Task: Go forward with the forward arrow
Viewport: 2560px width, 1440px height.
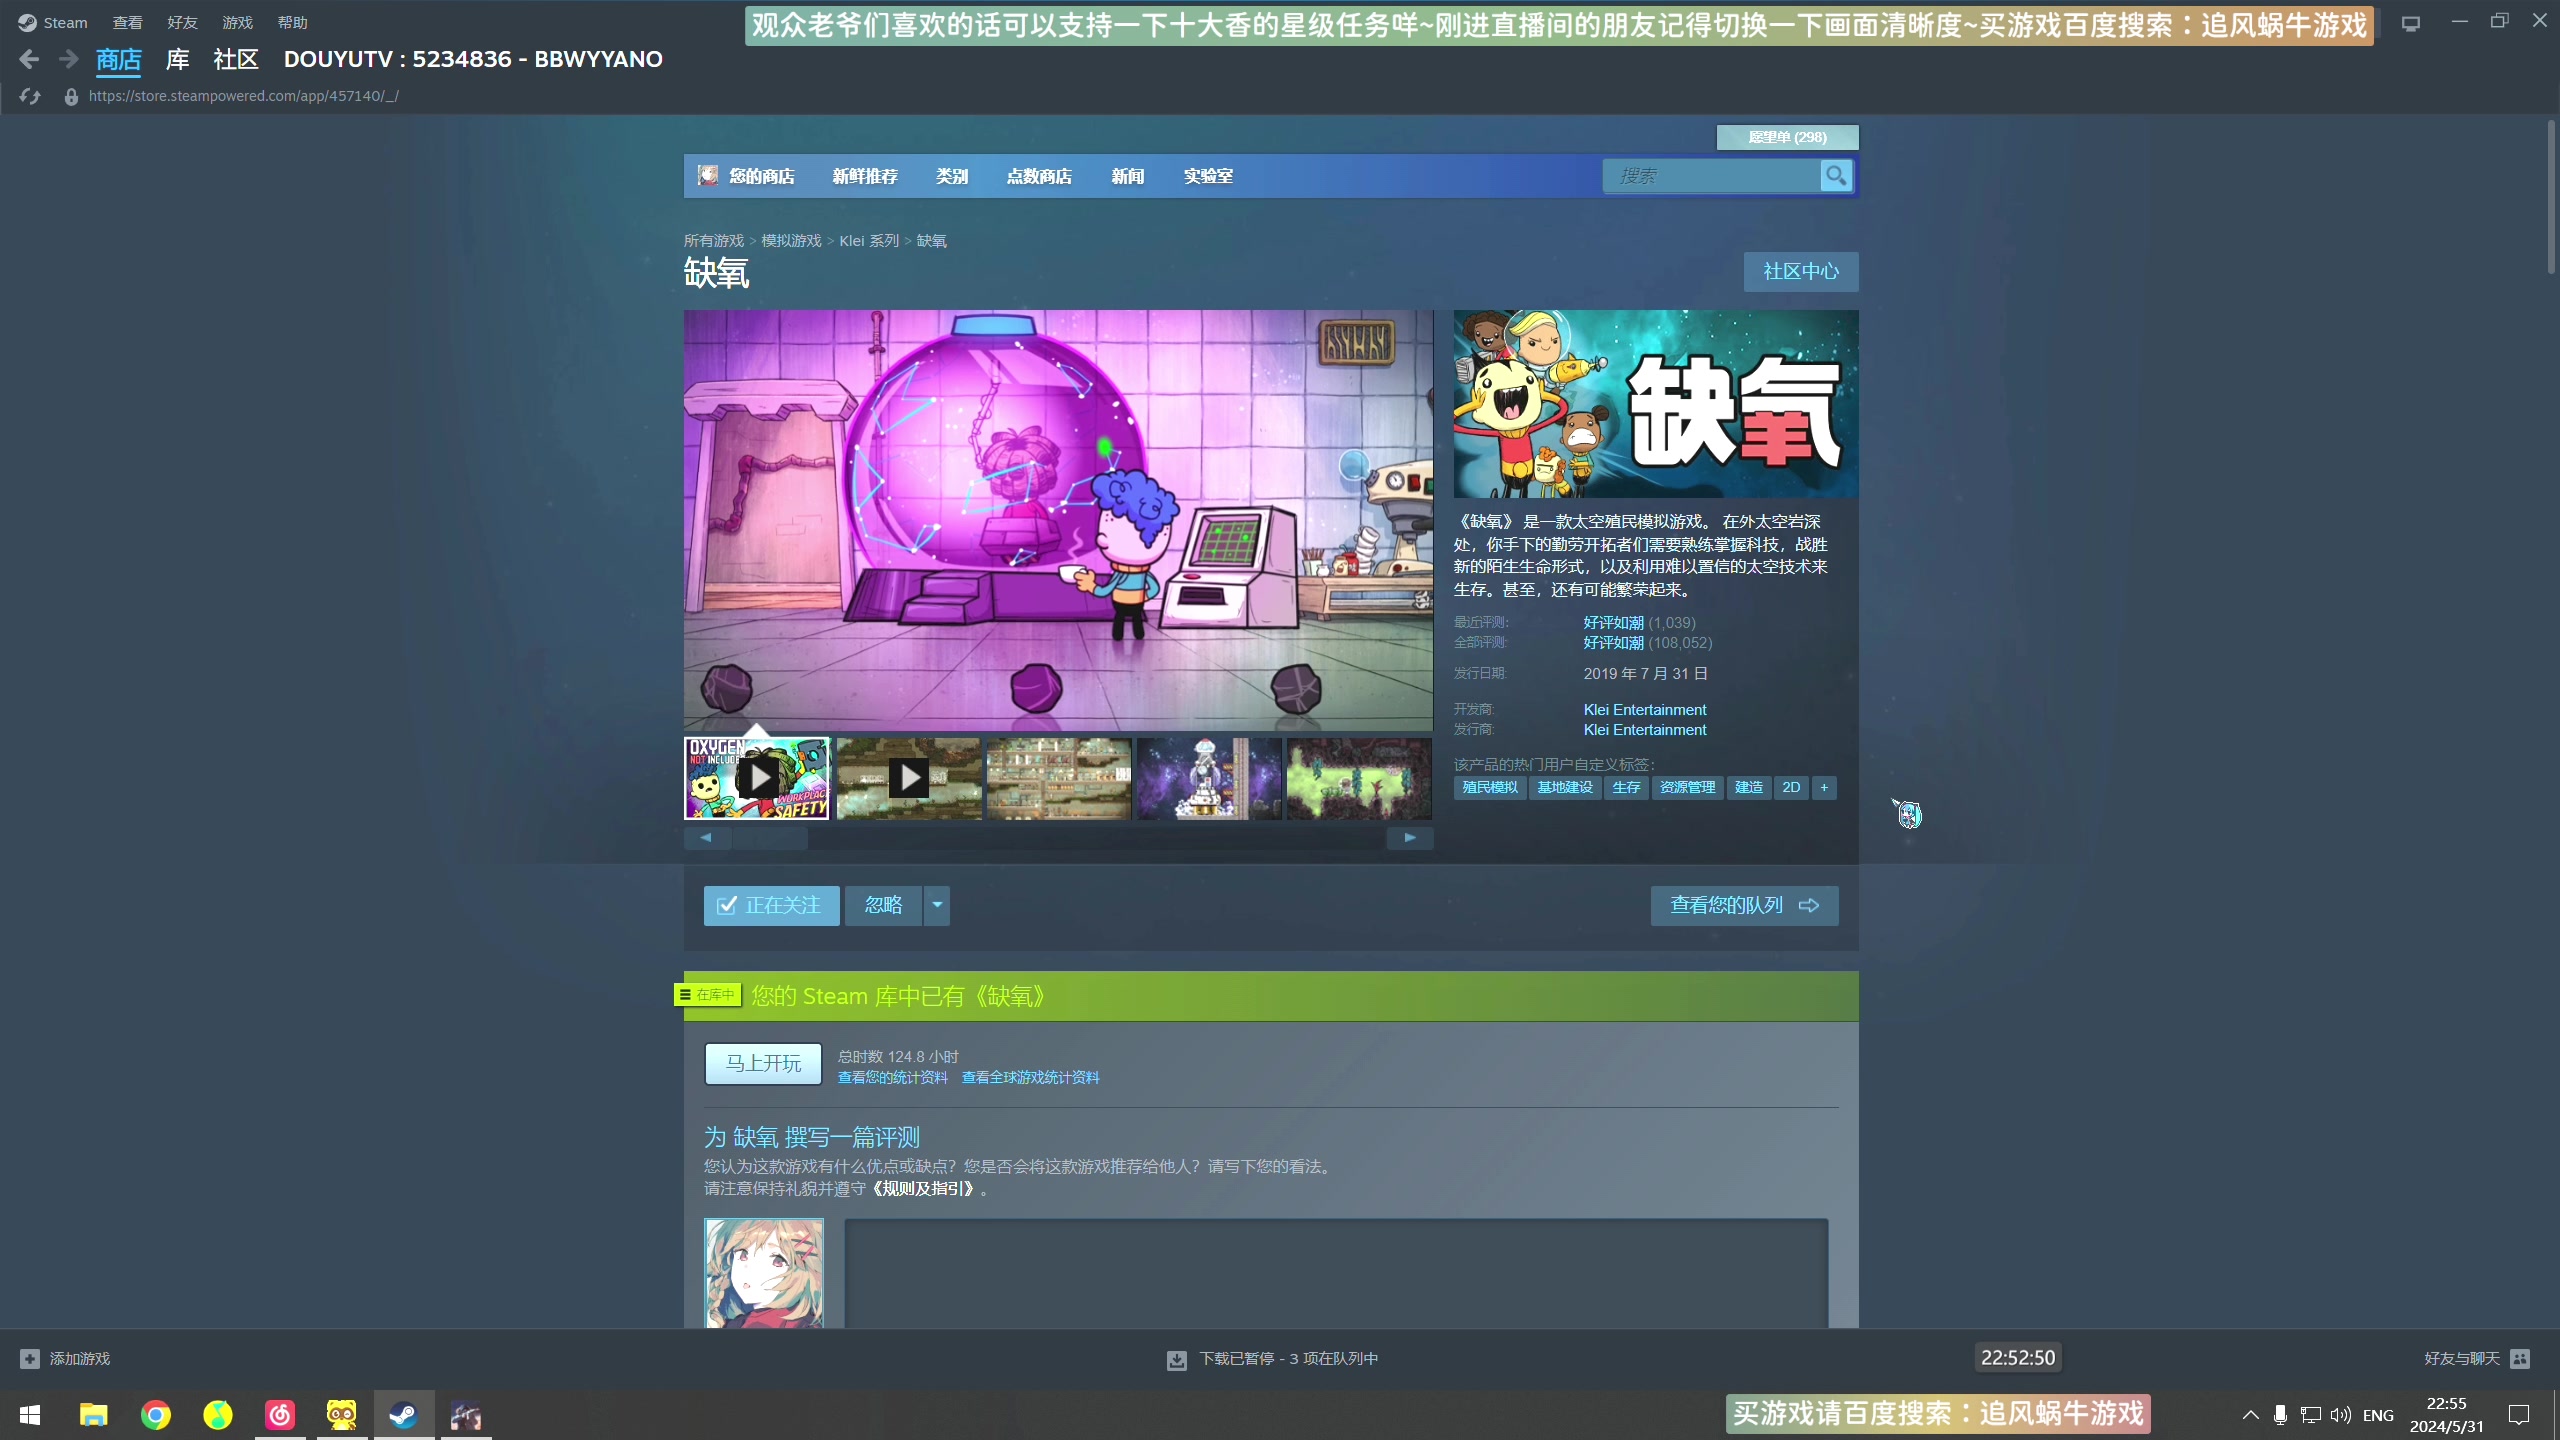Action: (x=68, y=60)
